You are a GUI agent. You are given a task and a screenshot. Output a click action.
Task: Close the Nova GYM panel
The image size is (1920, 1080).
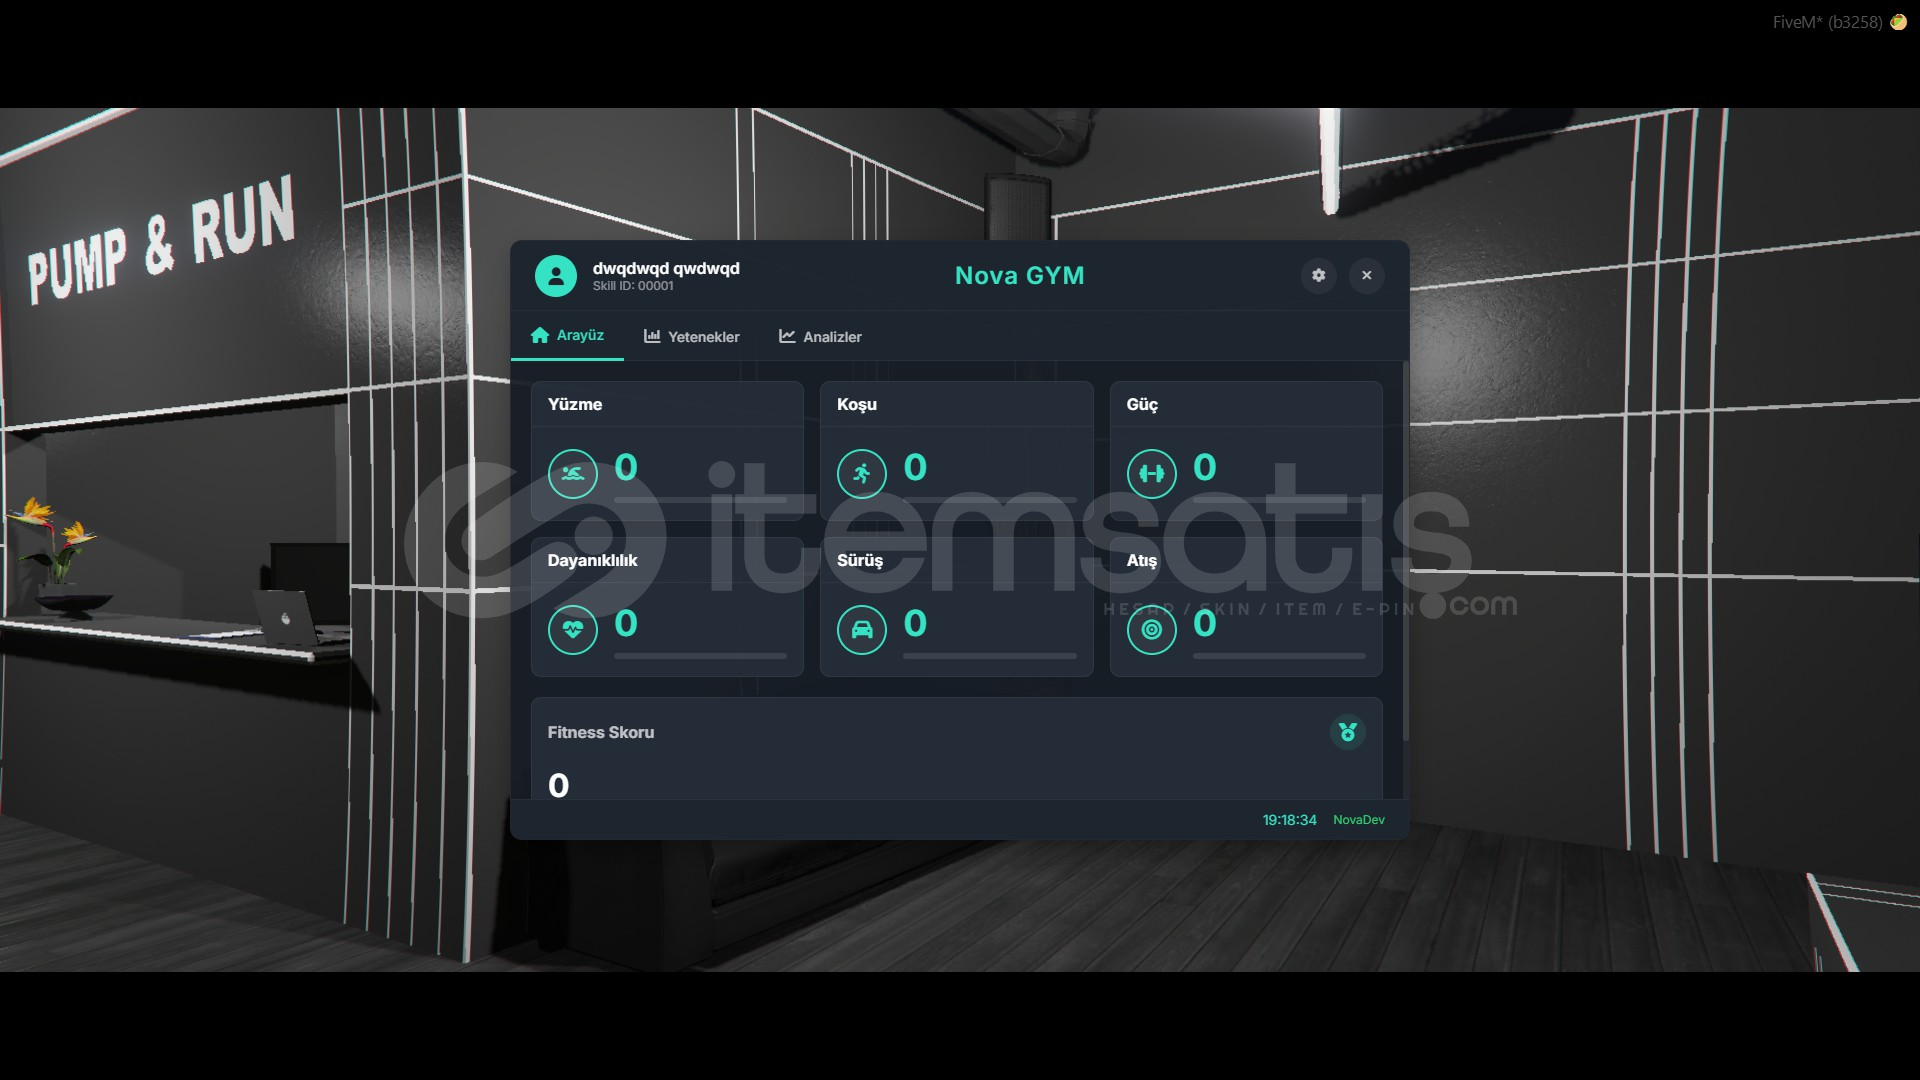[x=1366, y=275]
